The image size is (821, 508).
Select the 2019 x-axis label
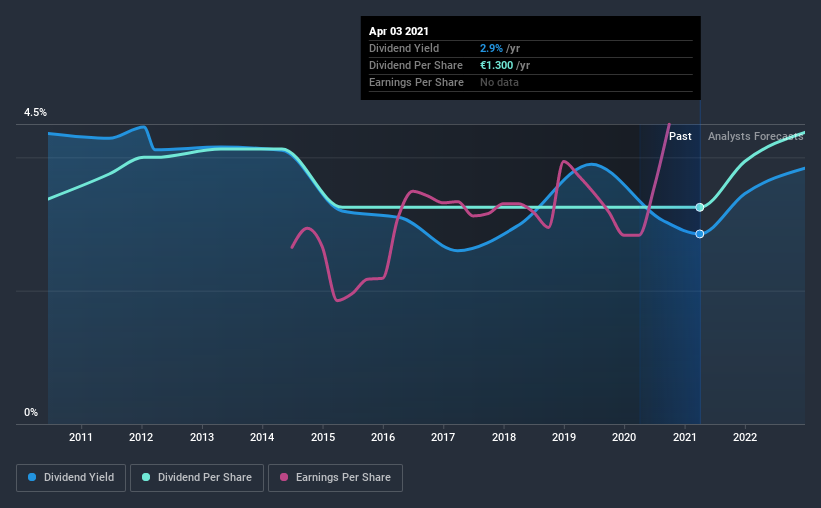[x=564, y=437]
